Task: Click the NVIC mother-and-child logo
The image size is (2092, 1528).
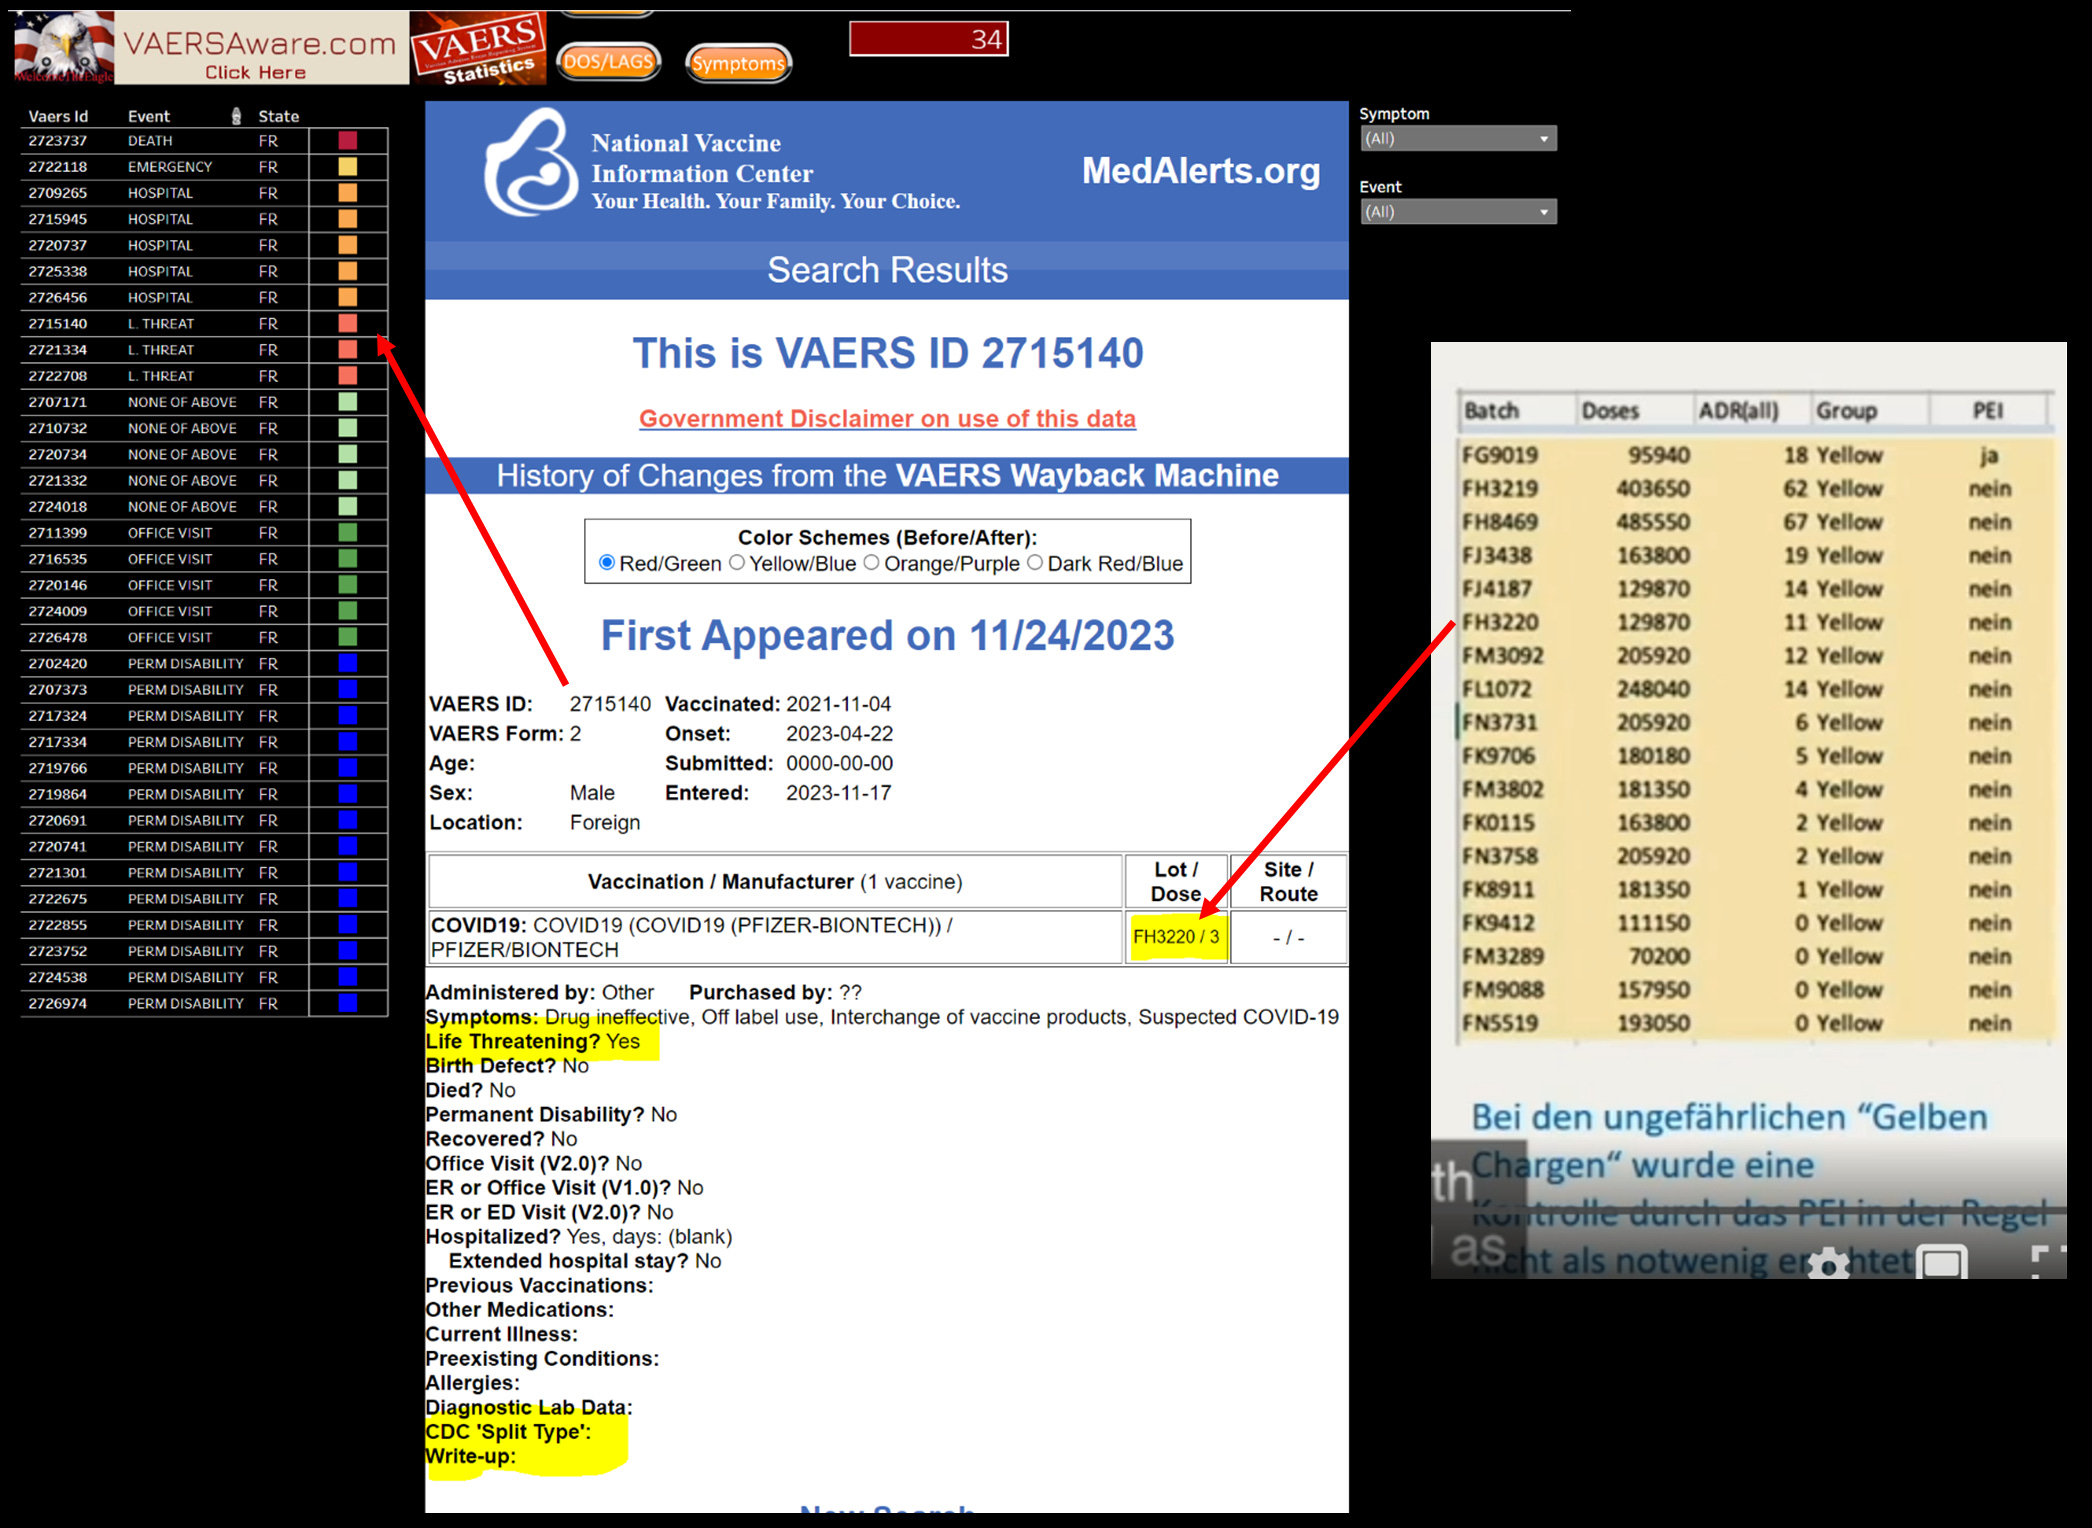Action: (x=530, y=164)
